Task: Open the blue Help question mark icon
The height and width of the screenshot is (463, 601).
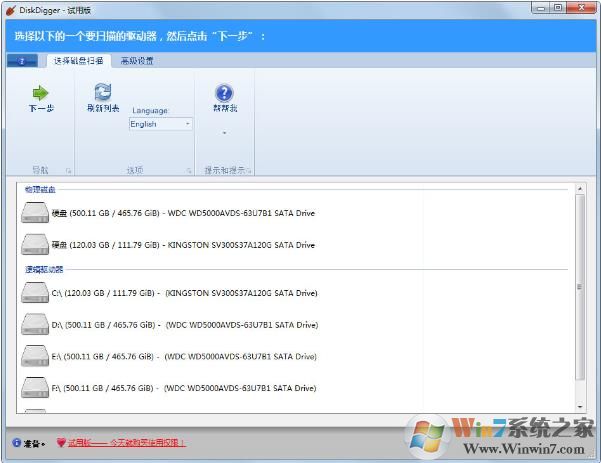Action: (x=224, y=93)
